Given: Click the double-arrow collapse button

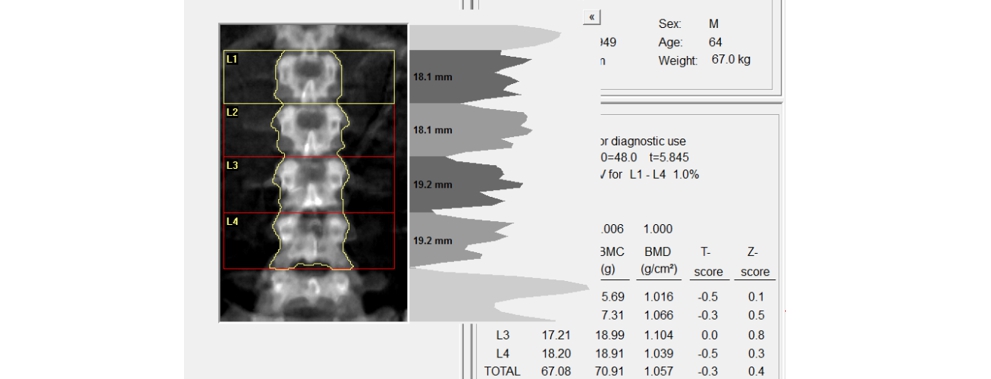Looking at the screenshot, I should click(592, 17).
